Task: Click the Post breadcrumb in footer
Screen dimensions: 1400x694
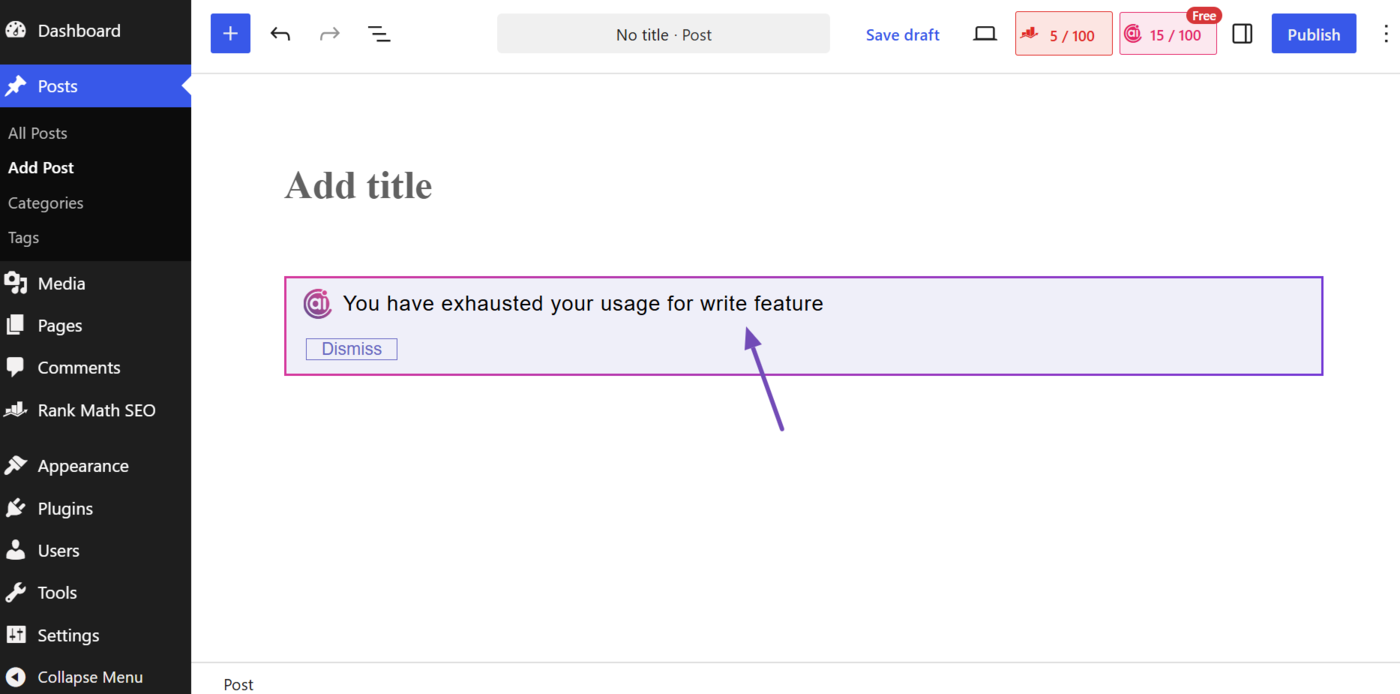Action: (238, 684)
